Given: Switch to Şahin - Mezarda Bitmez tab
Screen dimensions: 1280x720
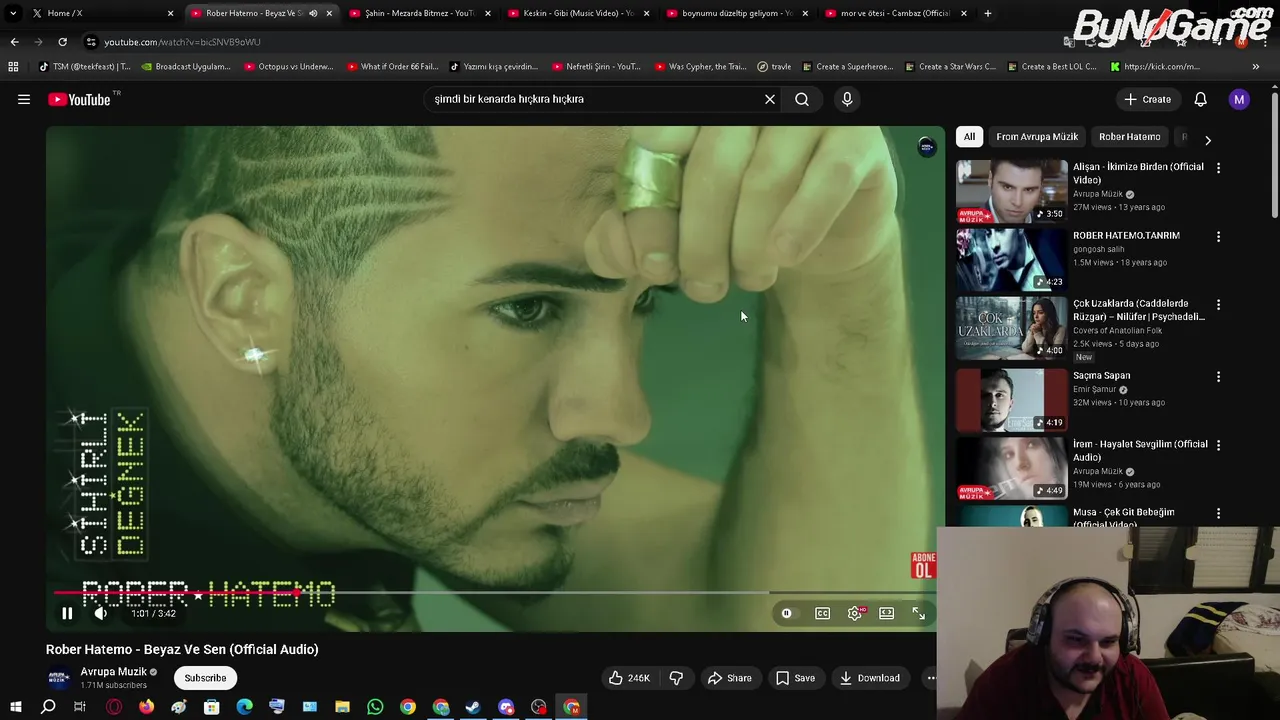Looking at the screenshot, I should tap(418, 13).
